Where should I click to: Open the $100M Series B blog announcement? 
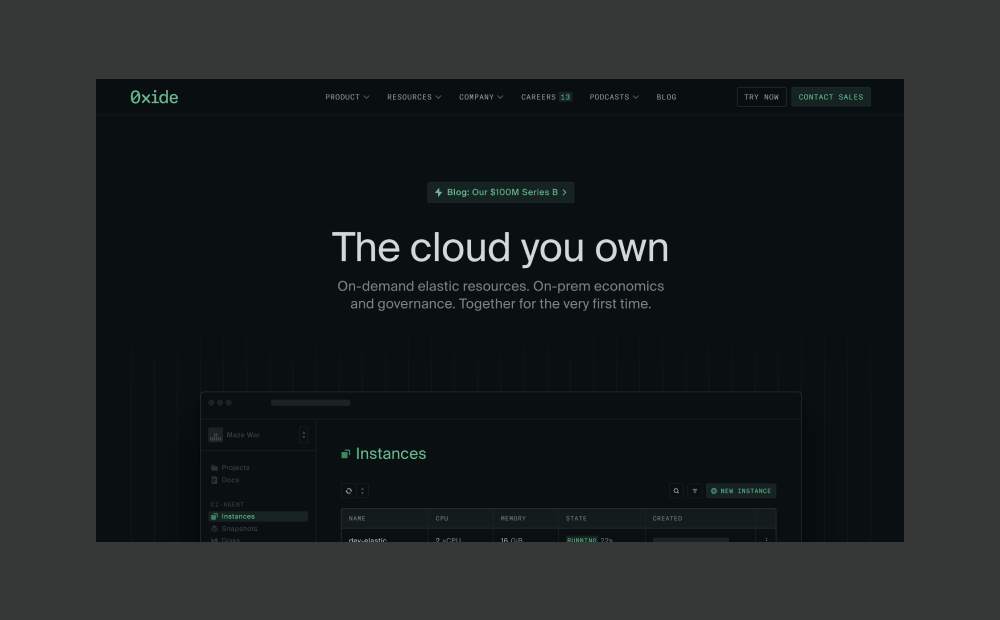(x=501, y=192)
